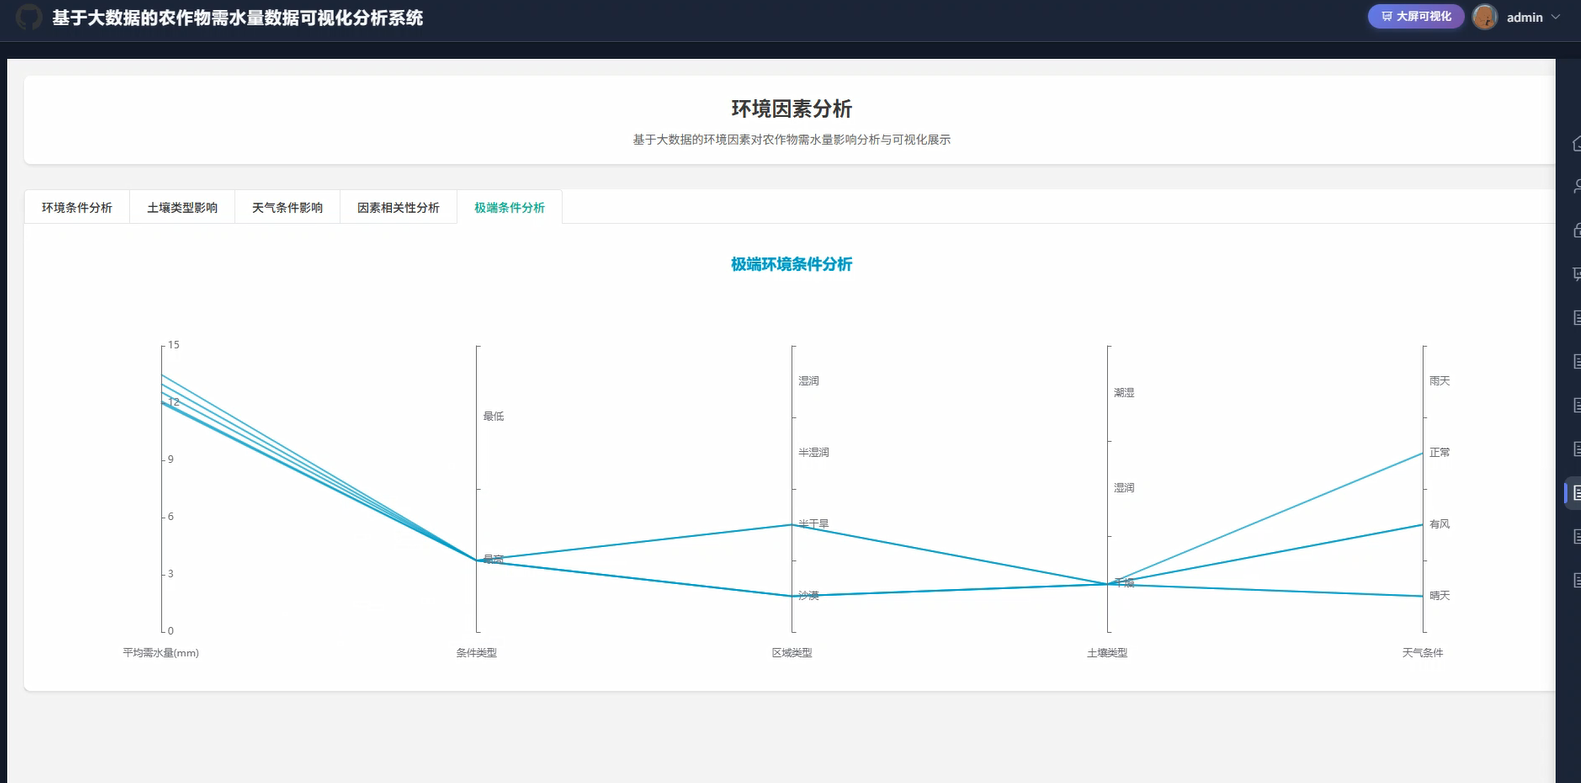Click the user profile icon in sidebar
Image resolution: width=1581 pixels, height=783 pixels.
coord(1577,187)
